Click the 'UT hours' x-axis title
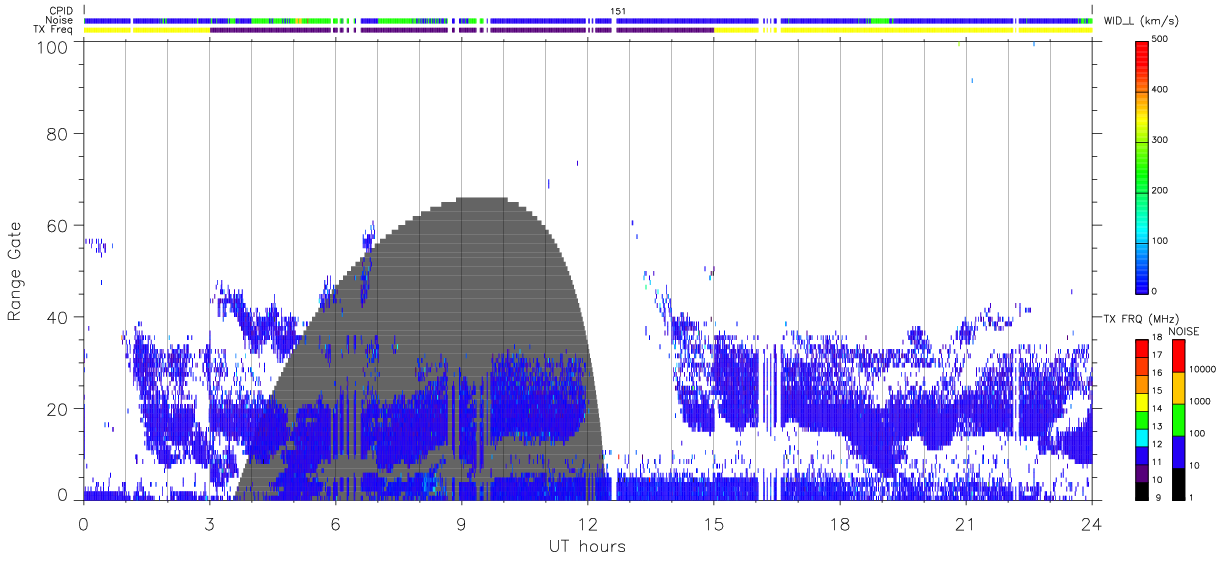 tap(587, 546)
